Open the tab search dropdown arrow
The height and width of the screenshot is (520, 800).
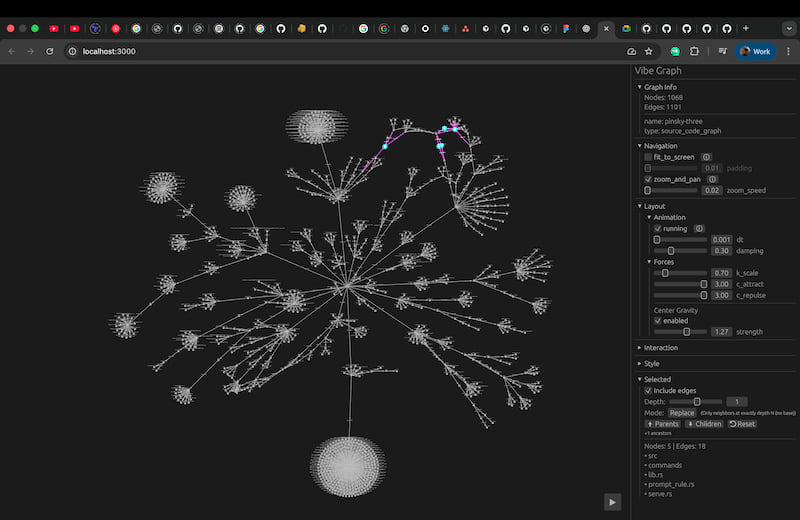(x=788, y=29)
